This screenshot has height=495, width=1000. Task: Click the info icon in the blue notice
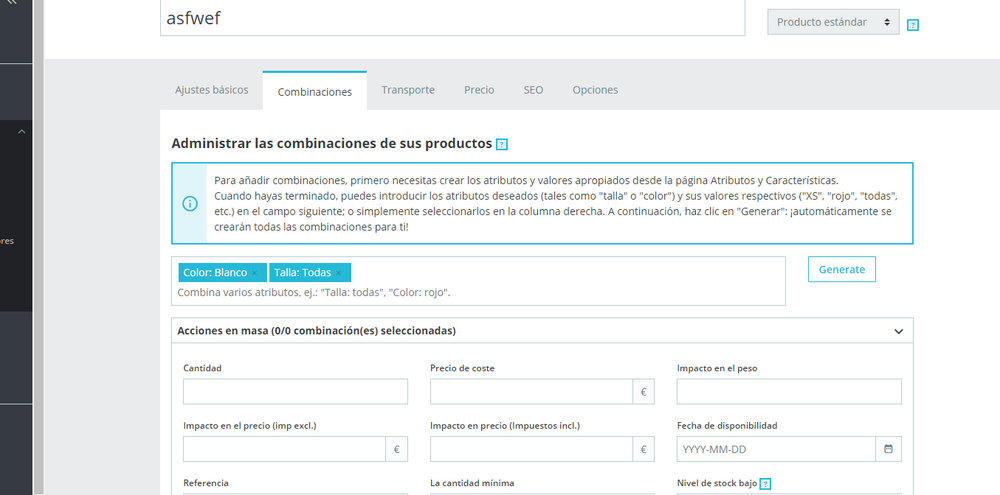[x=190, y=203]
